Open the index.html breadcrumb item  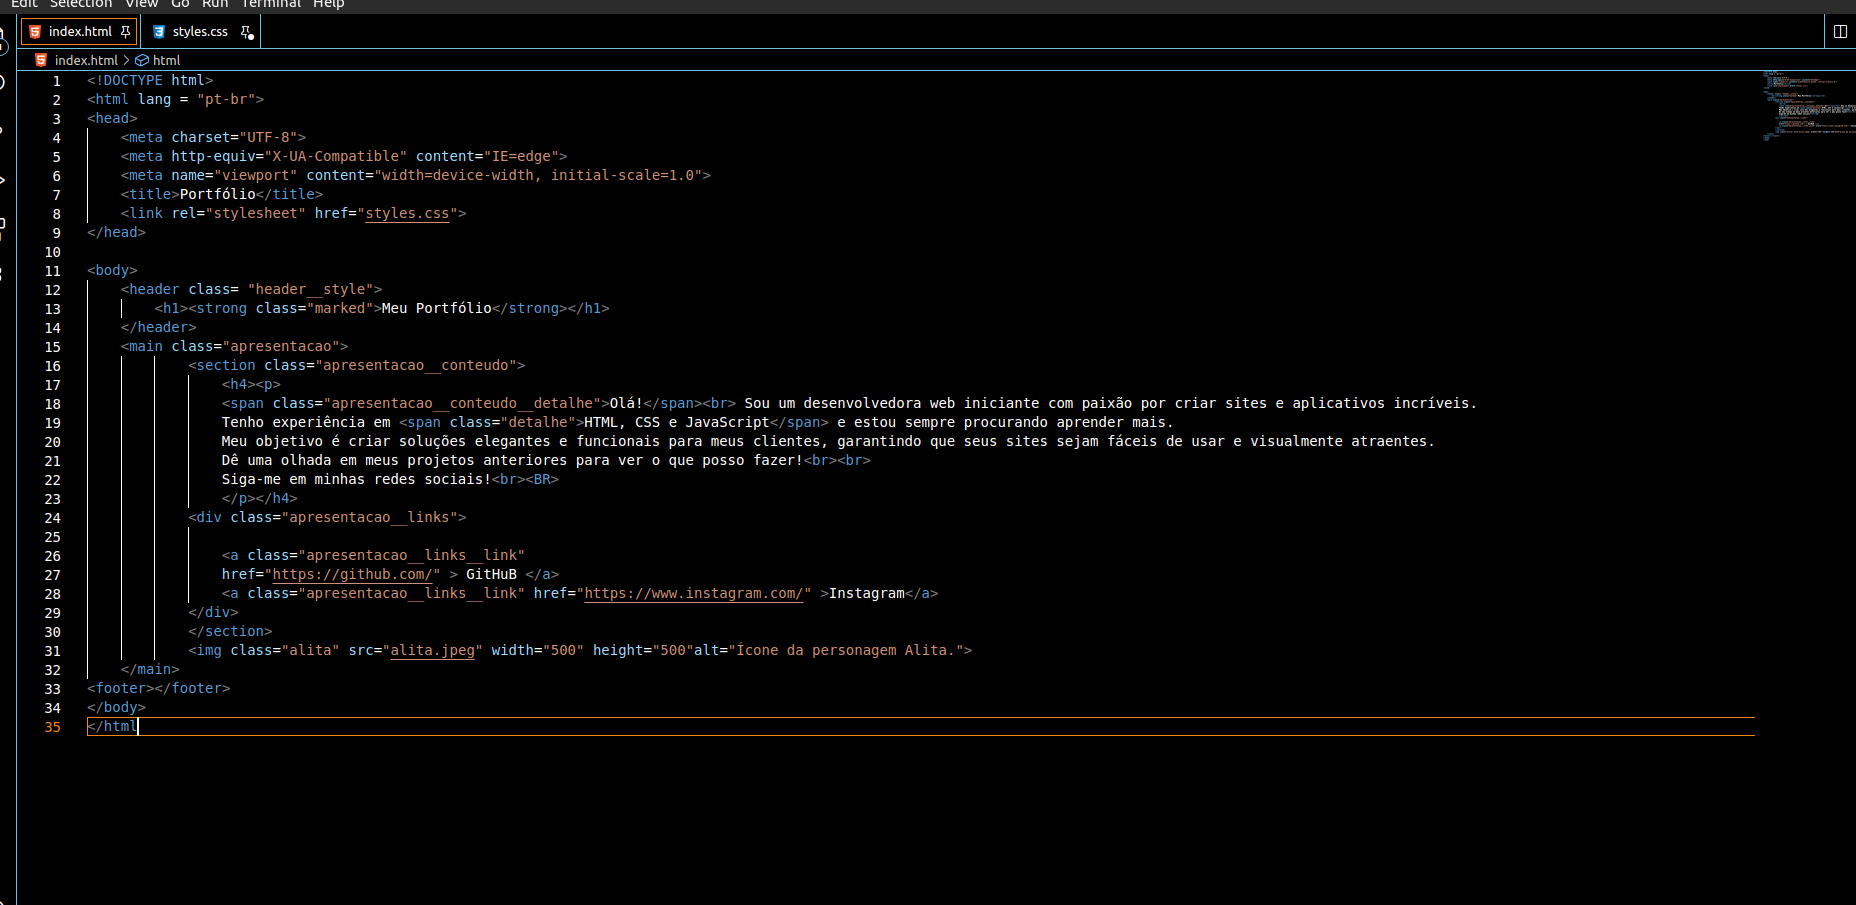[x=86, y=60]
